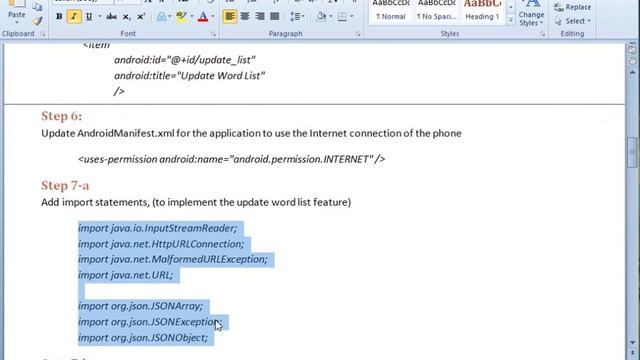Toggle Subscript formatting
The width and height of the screenshot is (640, 360).
point(127,17)
